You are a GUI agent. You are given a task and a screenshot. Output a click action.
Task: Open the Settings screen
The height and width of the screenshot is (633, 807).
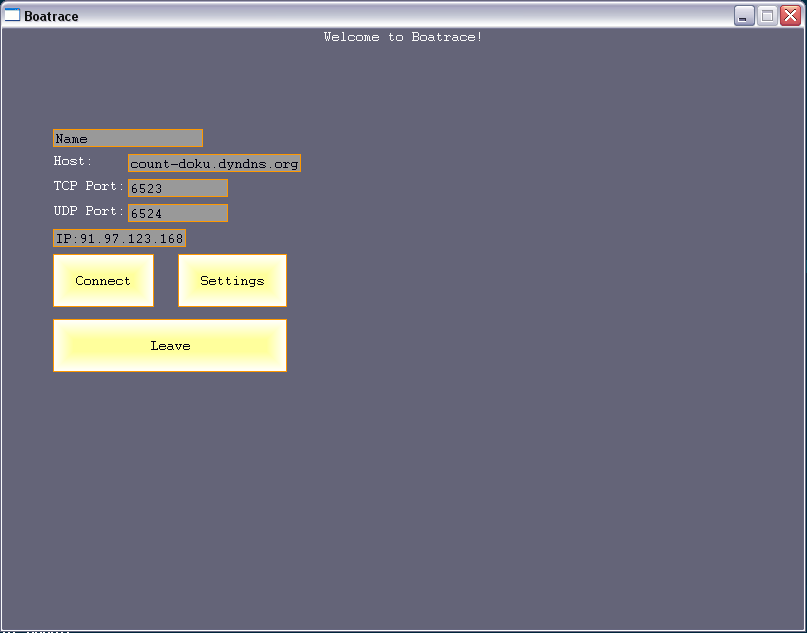(x=232, y=281)
